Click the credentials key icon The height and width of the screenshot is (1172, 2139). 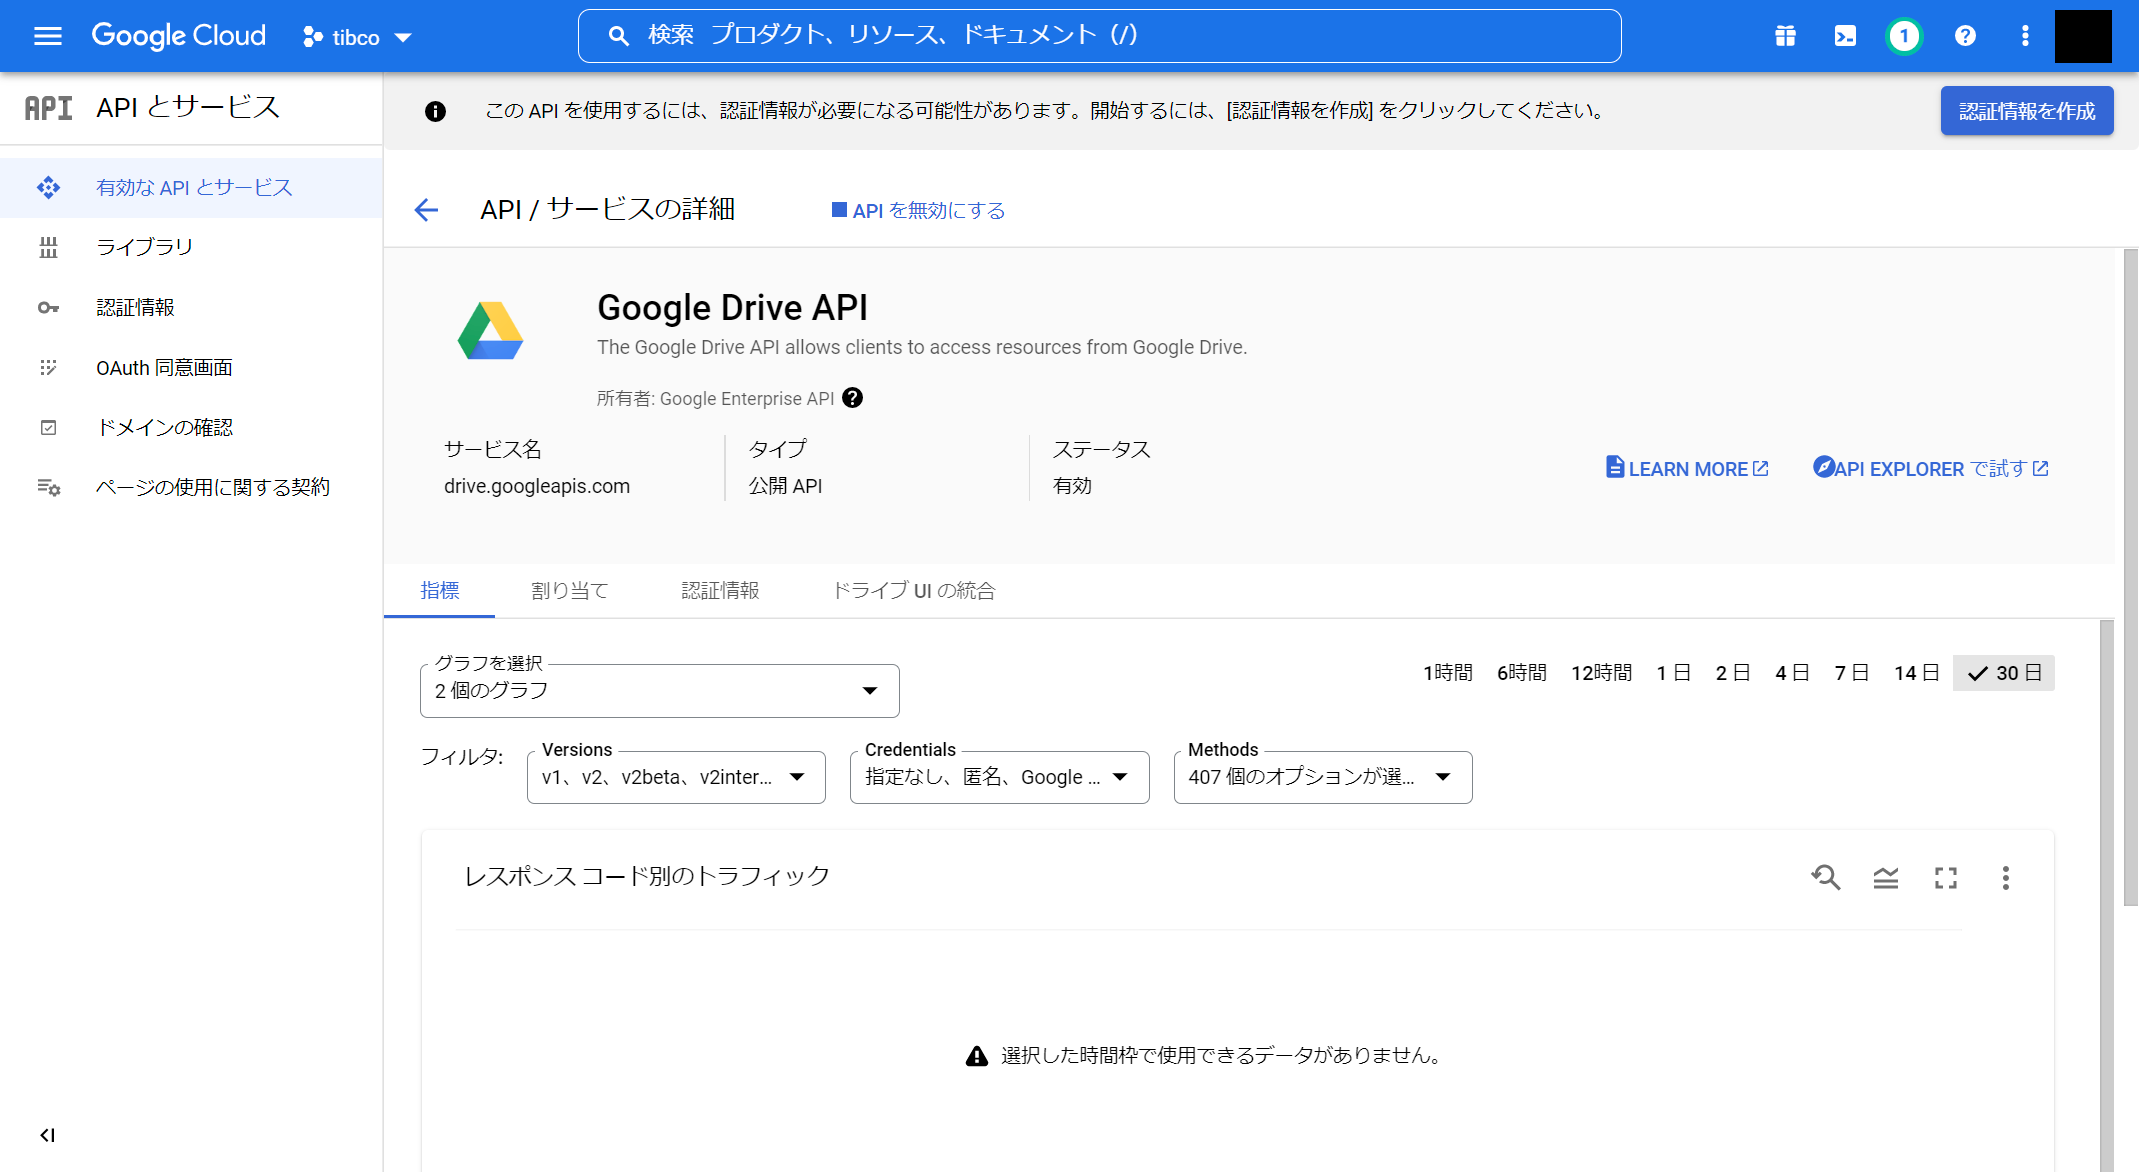[48, 307]
